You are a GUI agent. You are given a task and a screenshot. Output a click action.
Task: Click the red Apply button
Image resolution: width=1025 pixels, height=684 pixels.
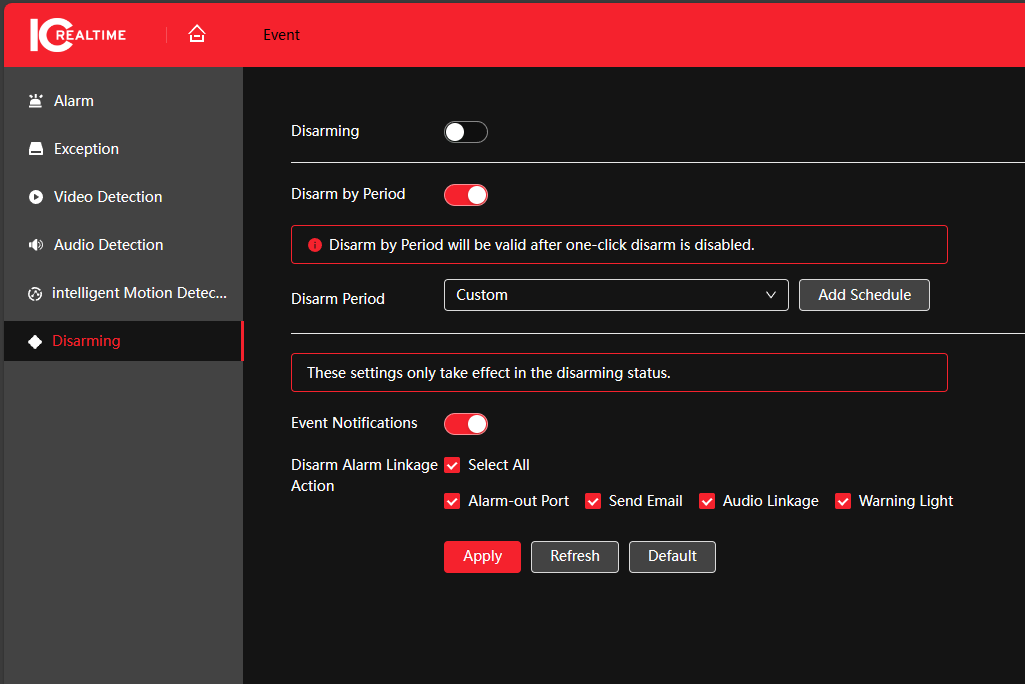click(x=482, y=557)
